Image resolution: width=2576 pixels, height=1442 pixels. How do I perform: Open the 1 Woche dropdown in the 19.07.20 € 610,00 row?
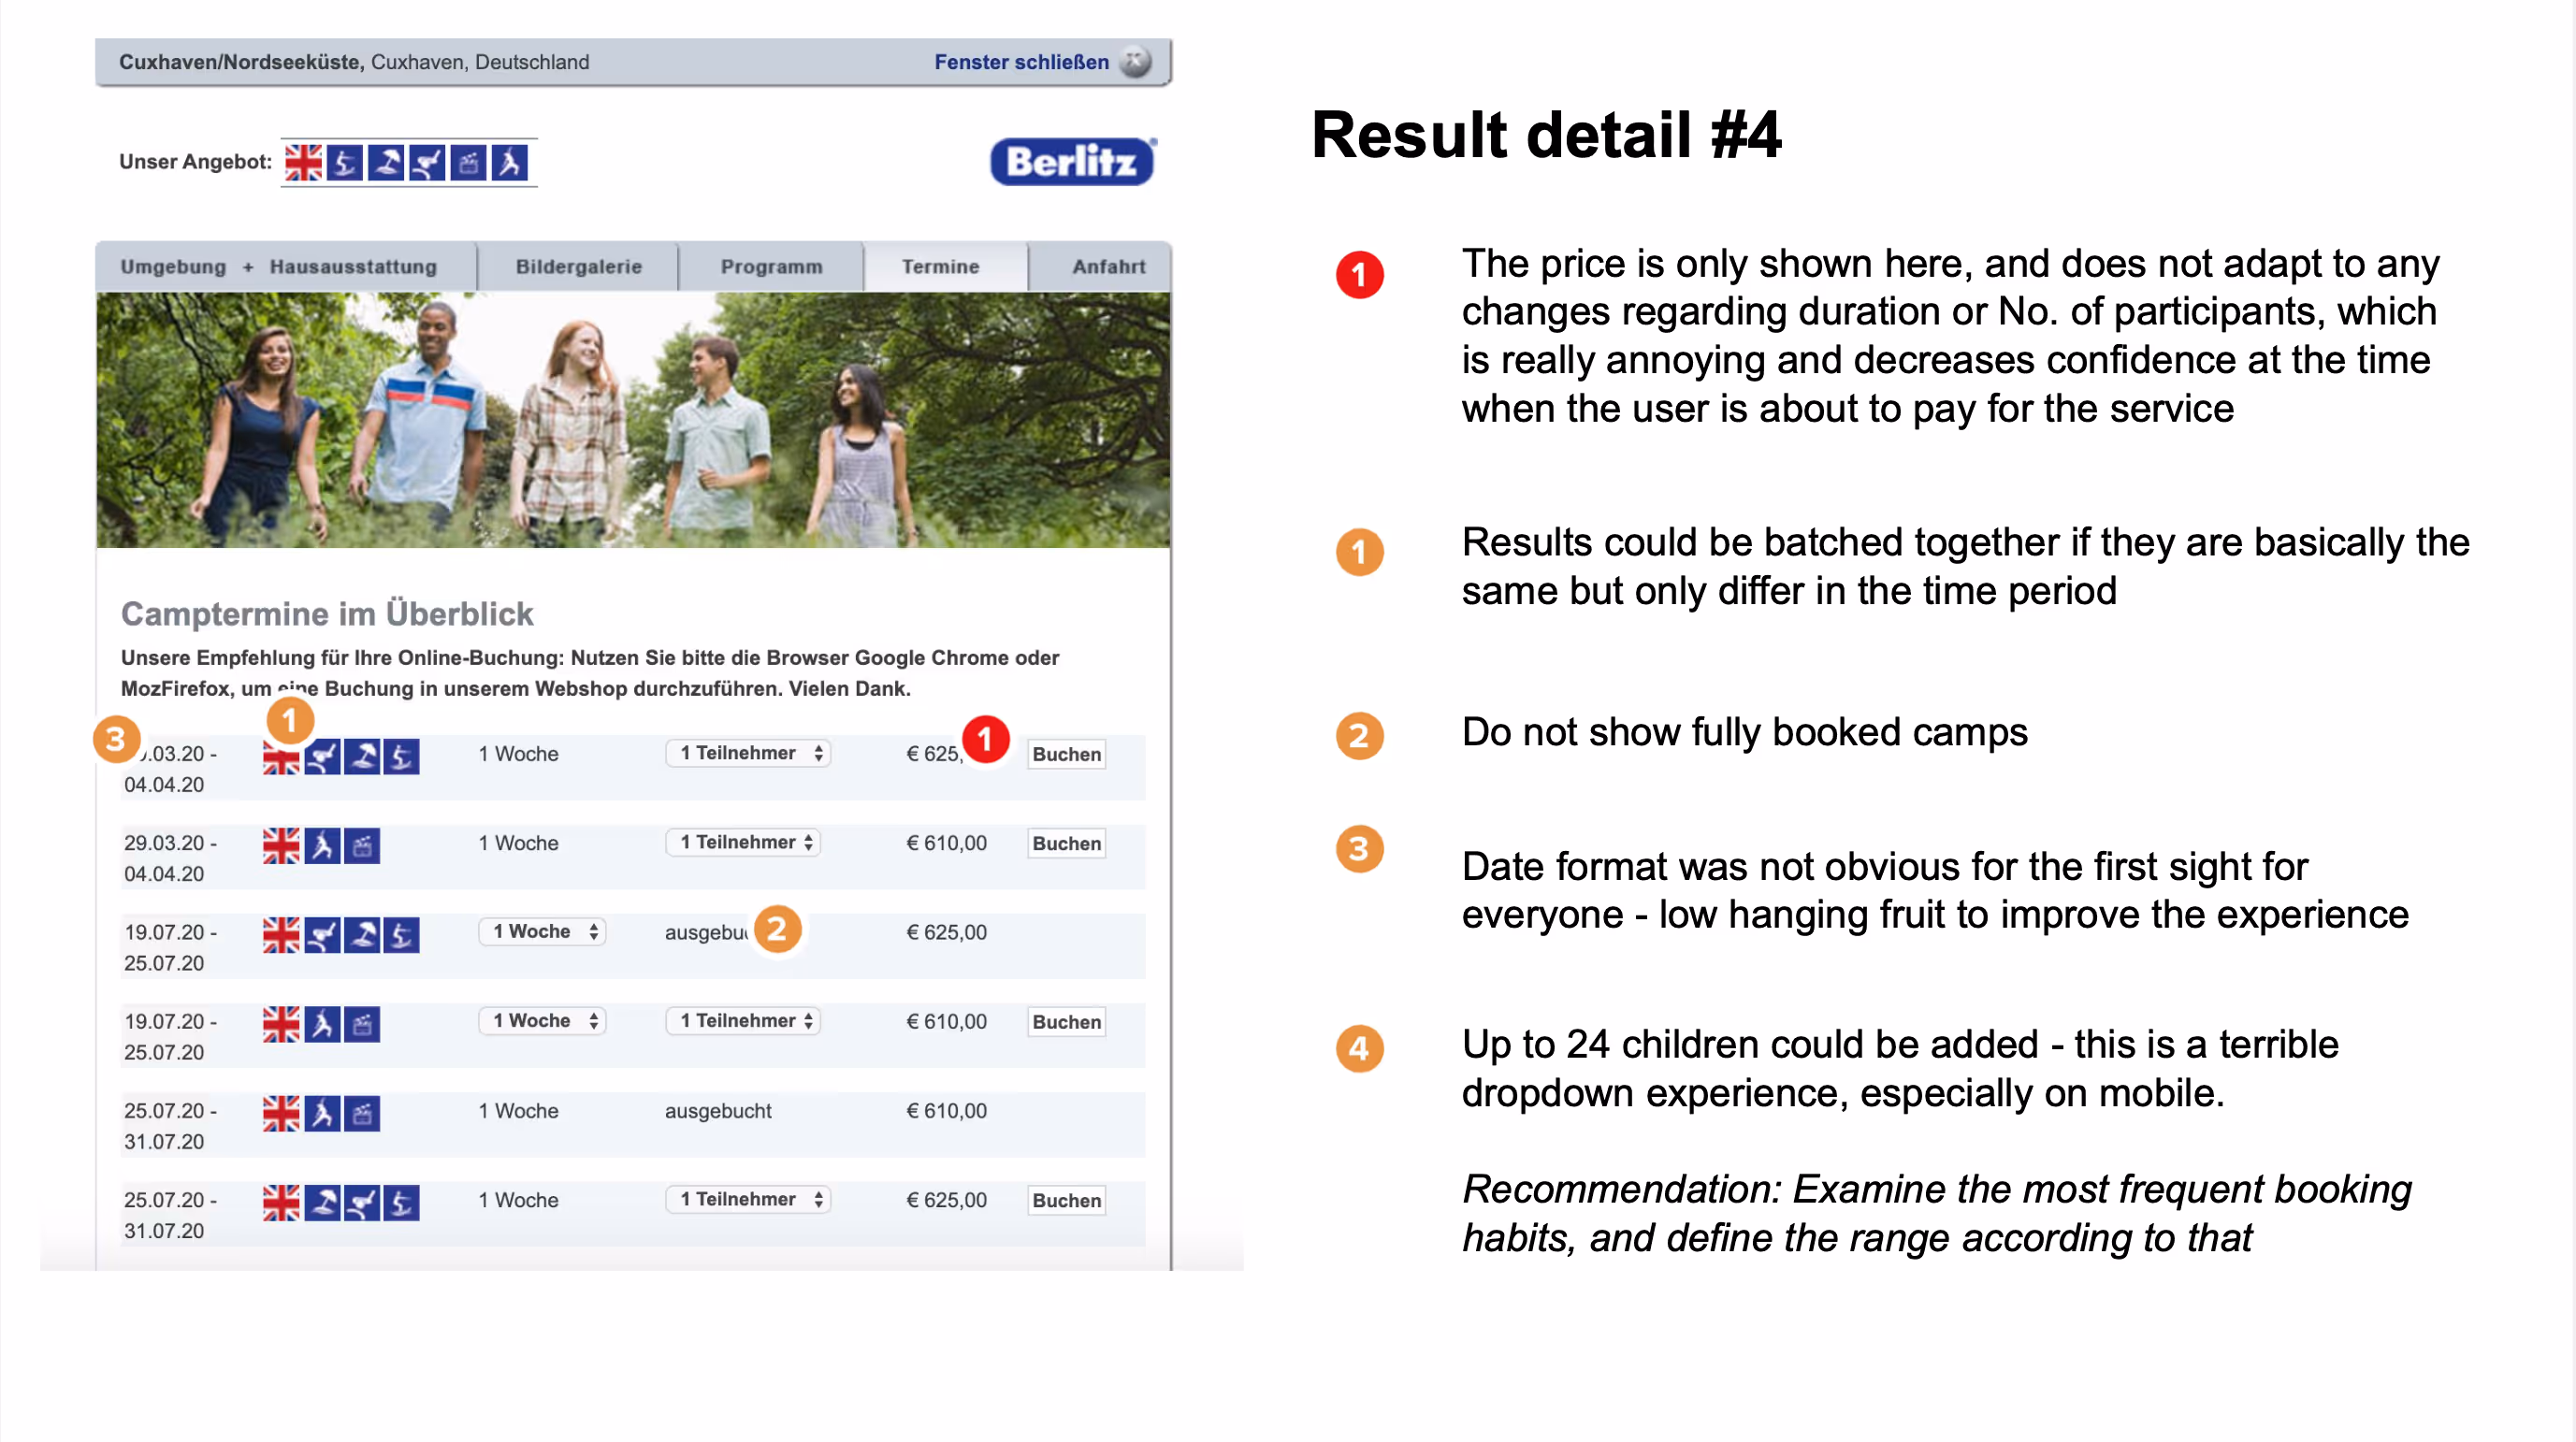pyautogui.click(x=542, y=1021)
